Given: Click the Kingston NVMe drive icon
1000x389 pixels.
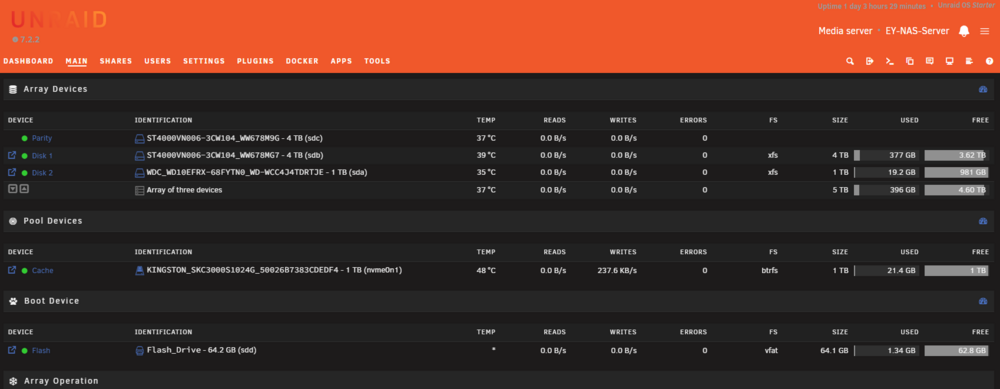Looking at the screenshot, I should tap(140, 270).
